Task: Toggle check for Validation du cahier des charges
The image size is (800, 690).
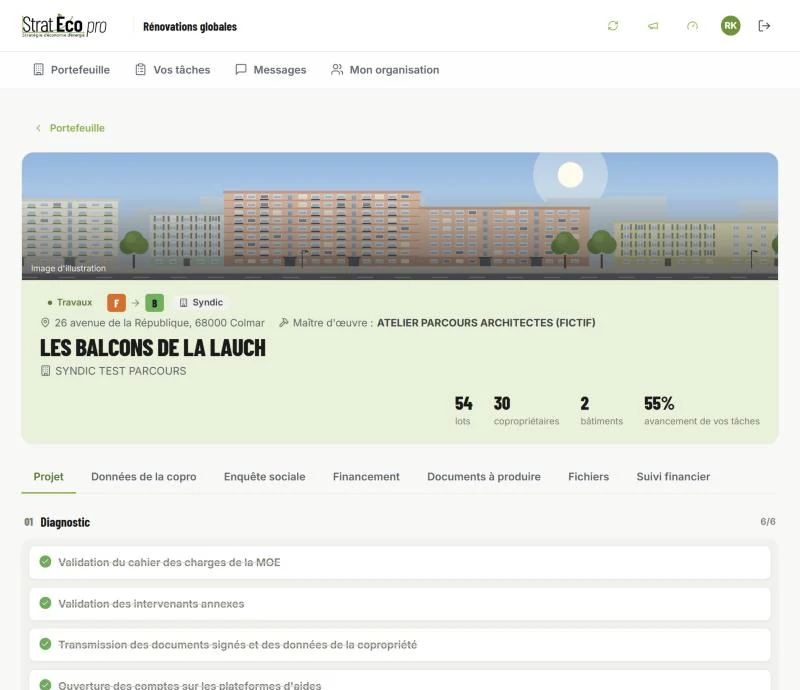Action: (45, 562)
